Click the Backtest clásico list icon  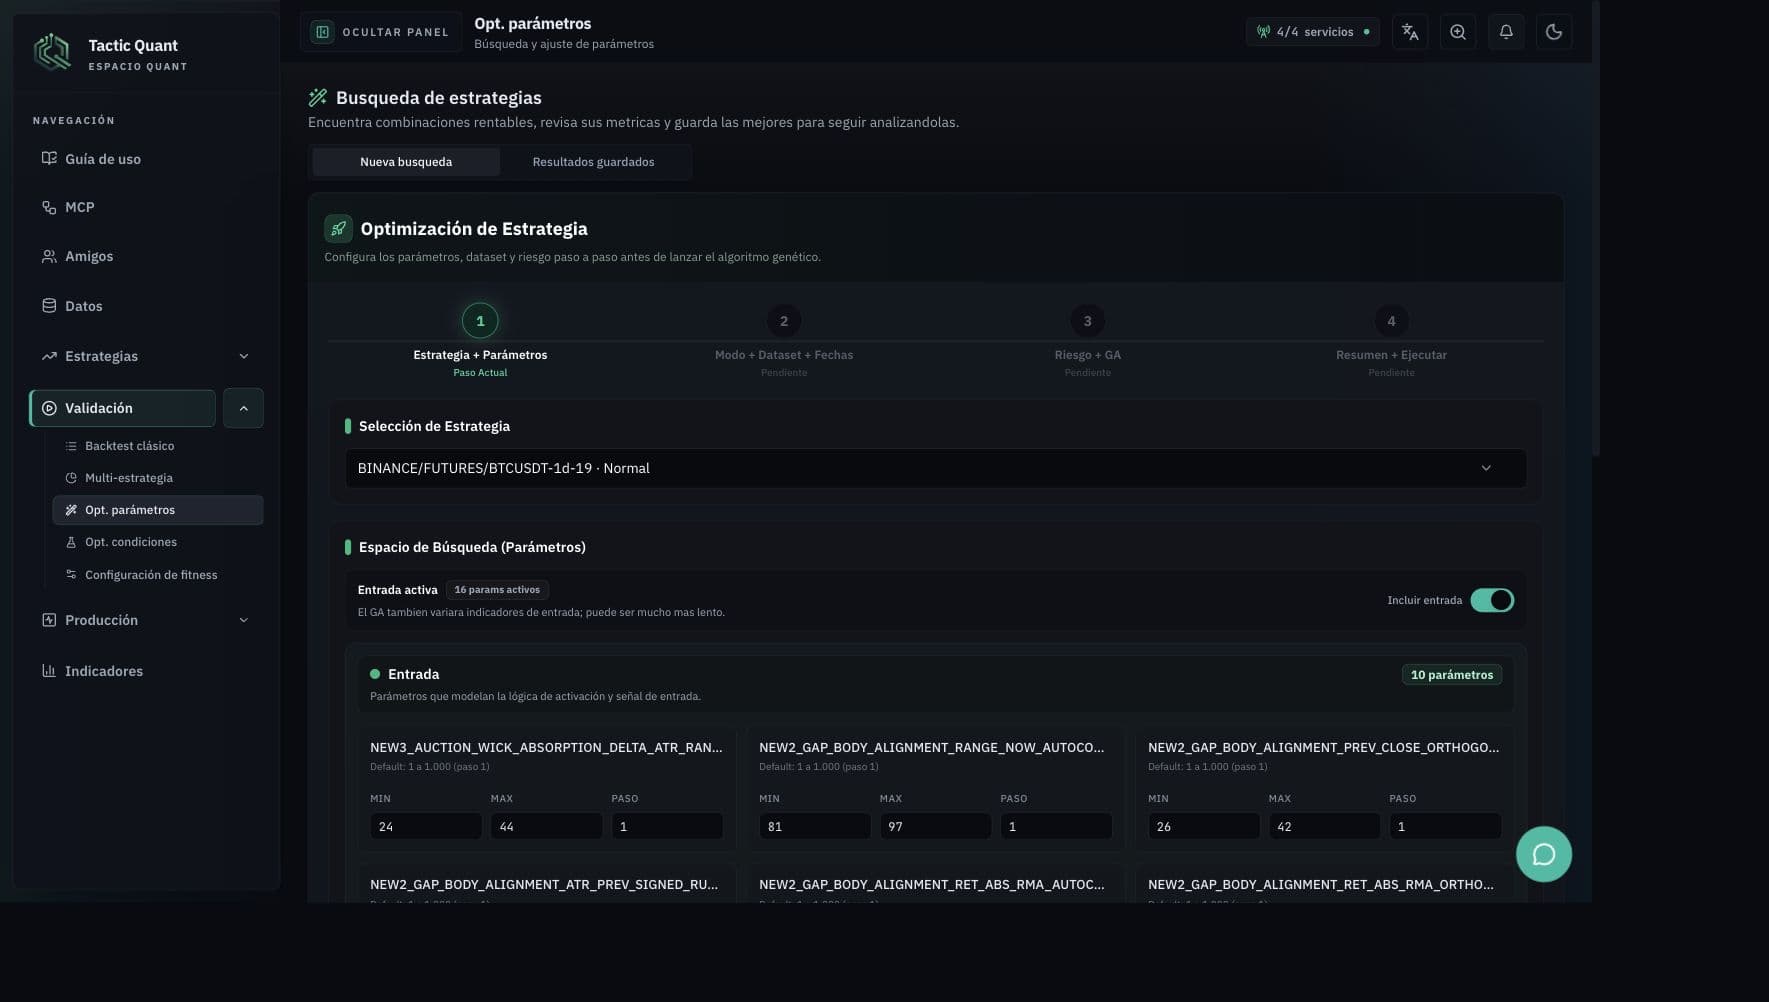(71, 446)
